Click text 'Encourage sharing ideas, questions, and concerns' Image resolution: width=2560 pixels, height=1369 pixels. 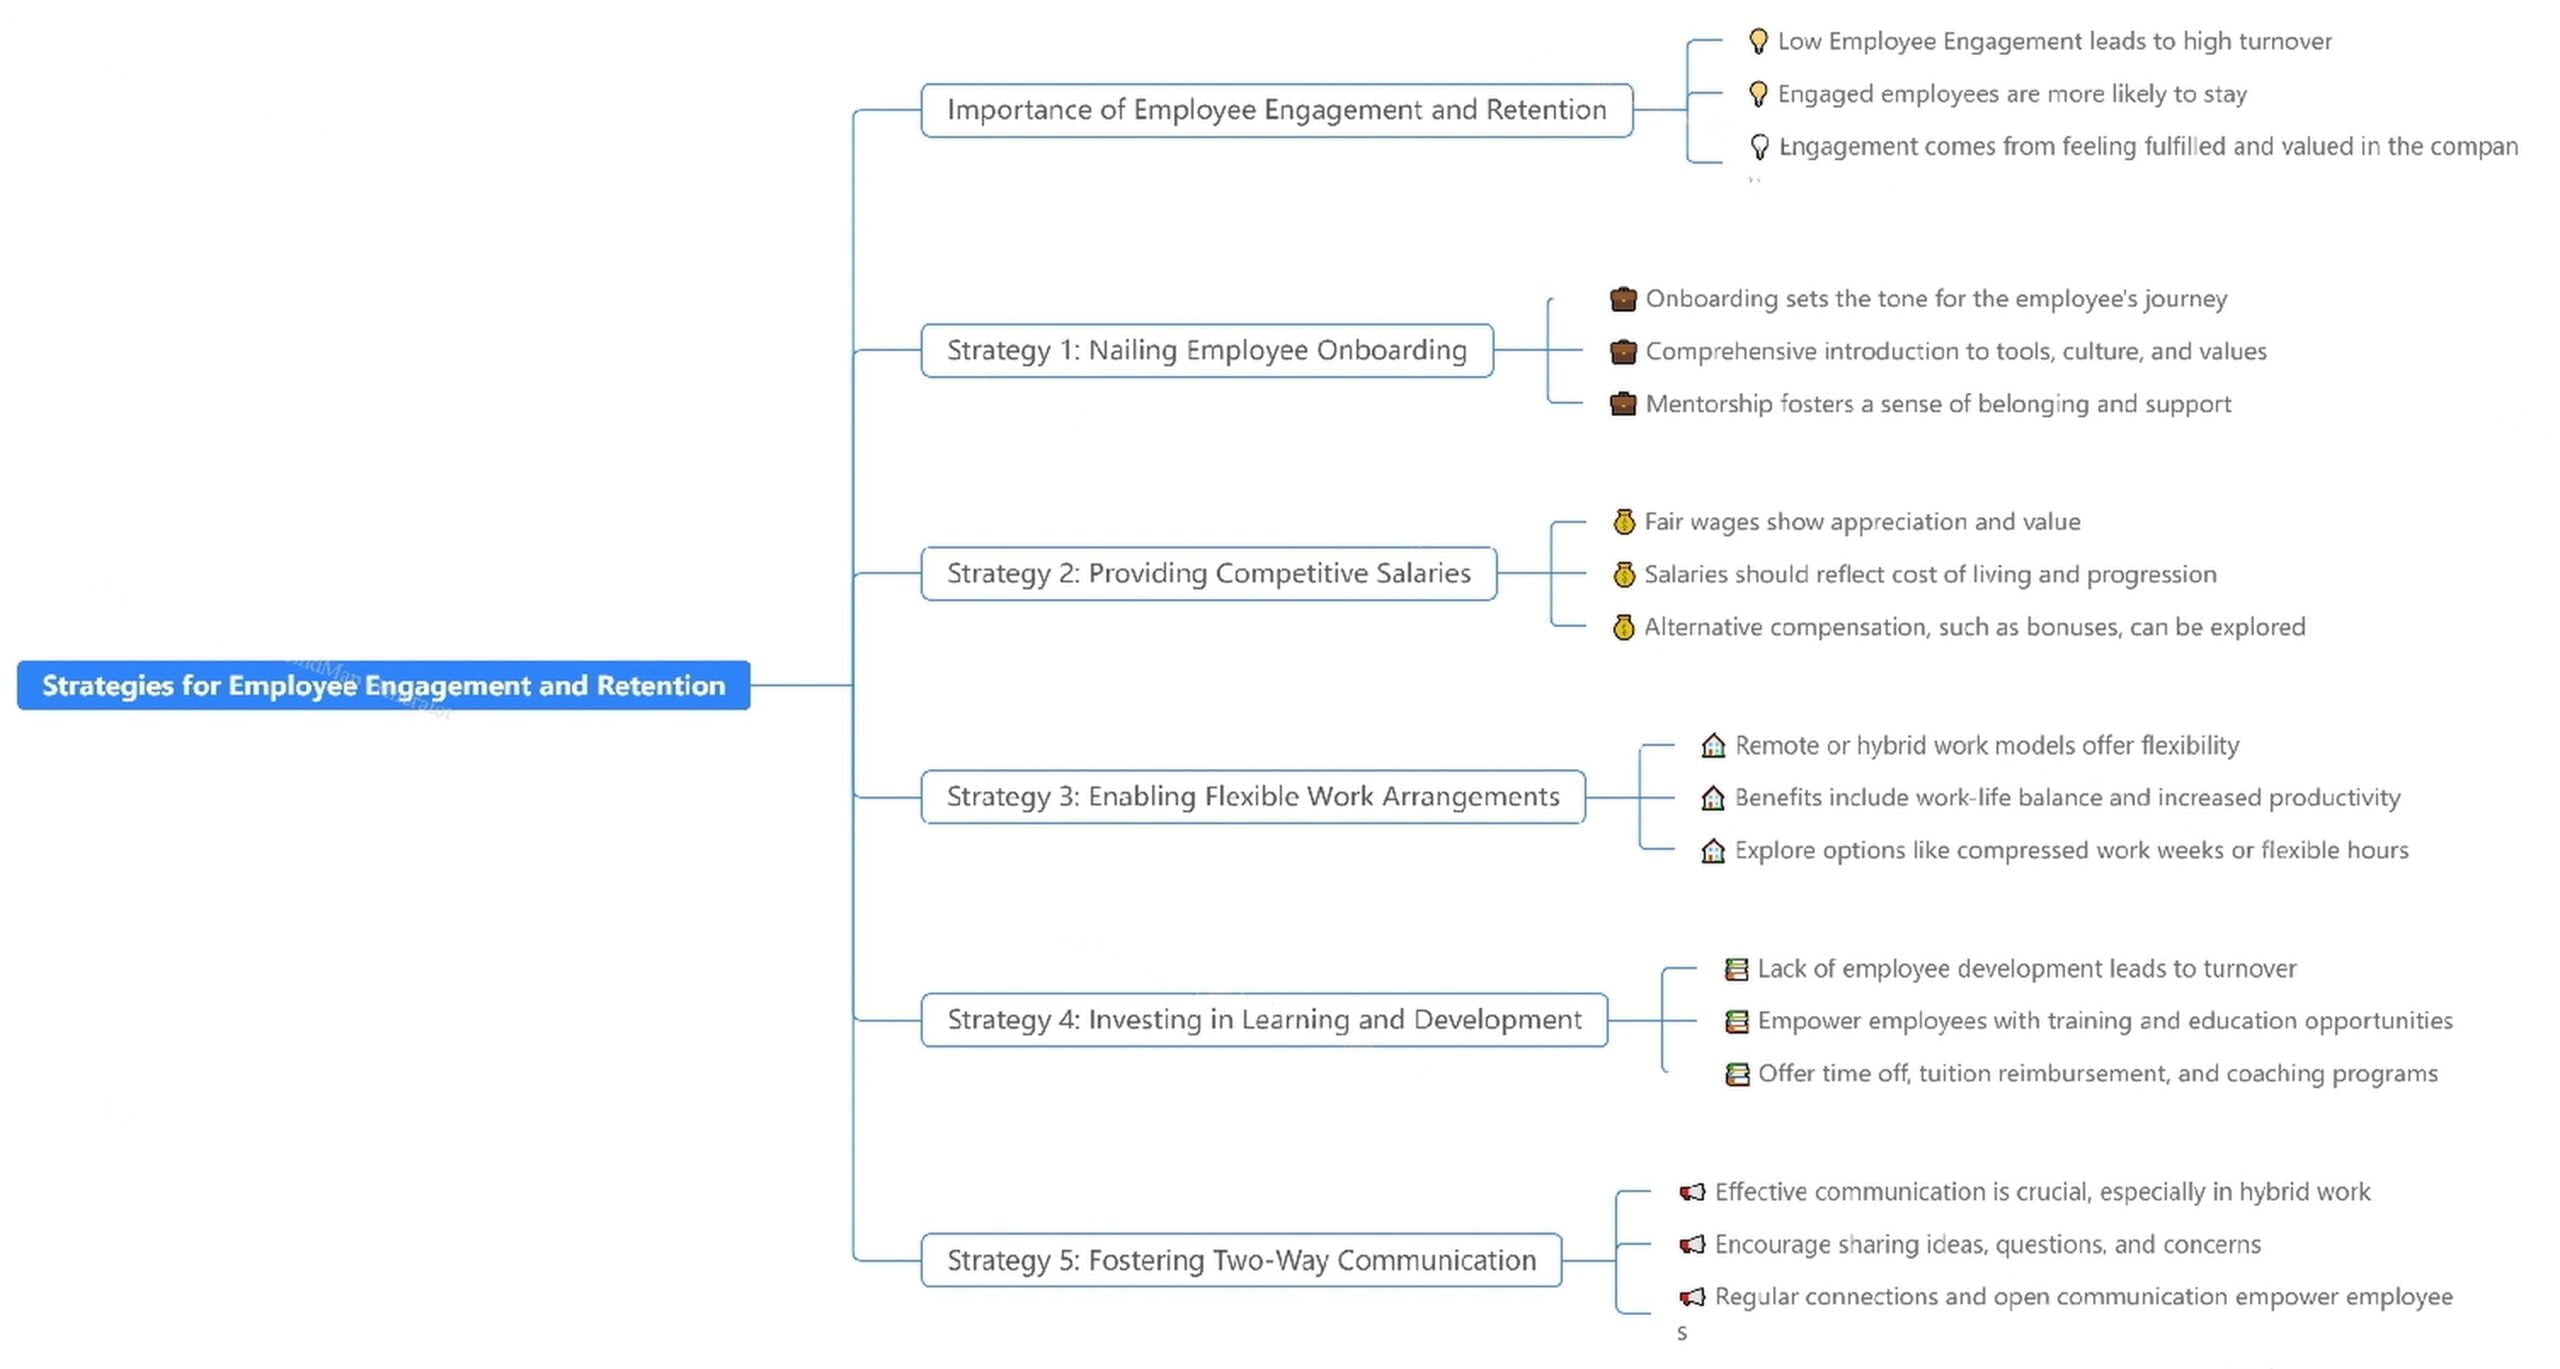click(x=1988, y=1245)
